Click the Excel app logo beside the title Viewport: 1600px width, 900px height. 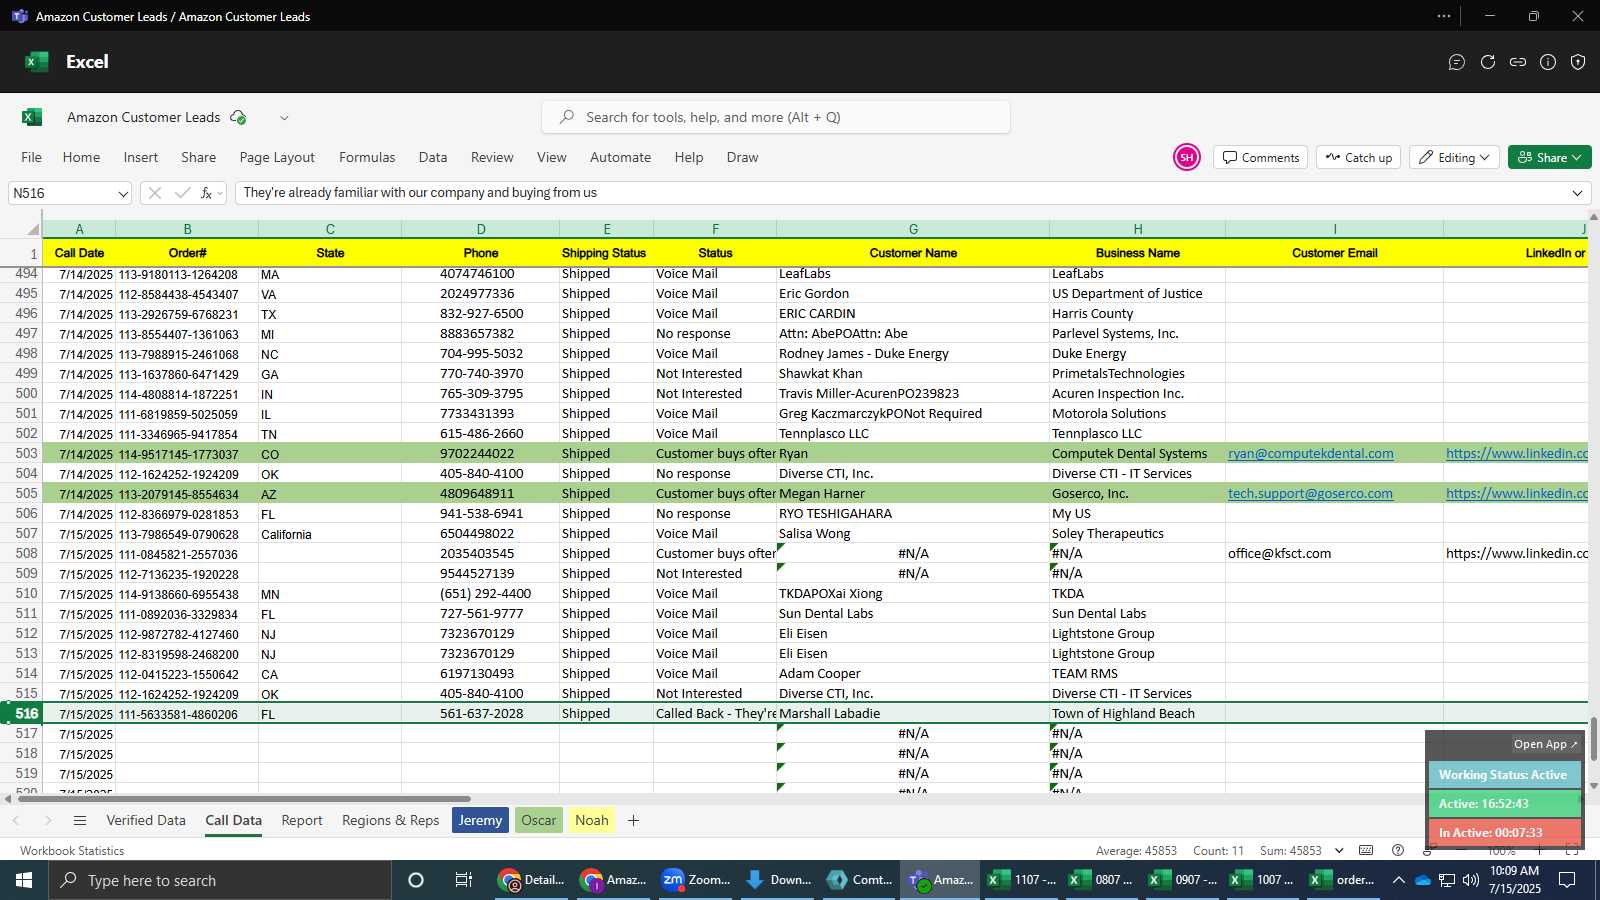37,61
